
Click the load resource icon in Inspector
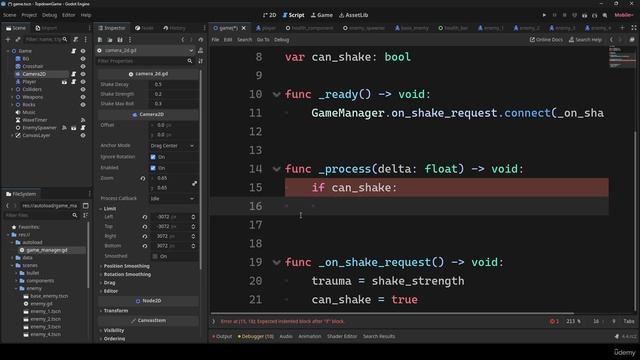pos(110,40)
